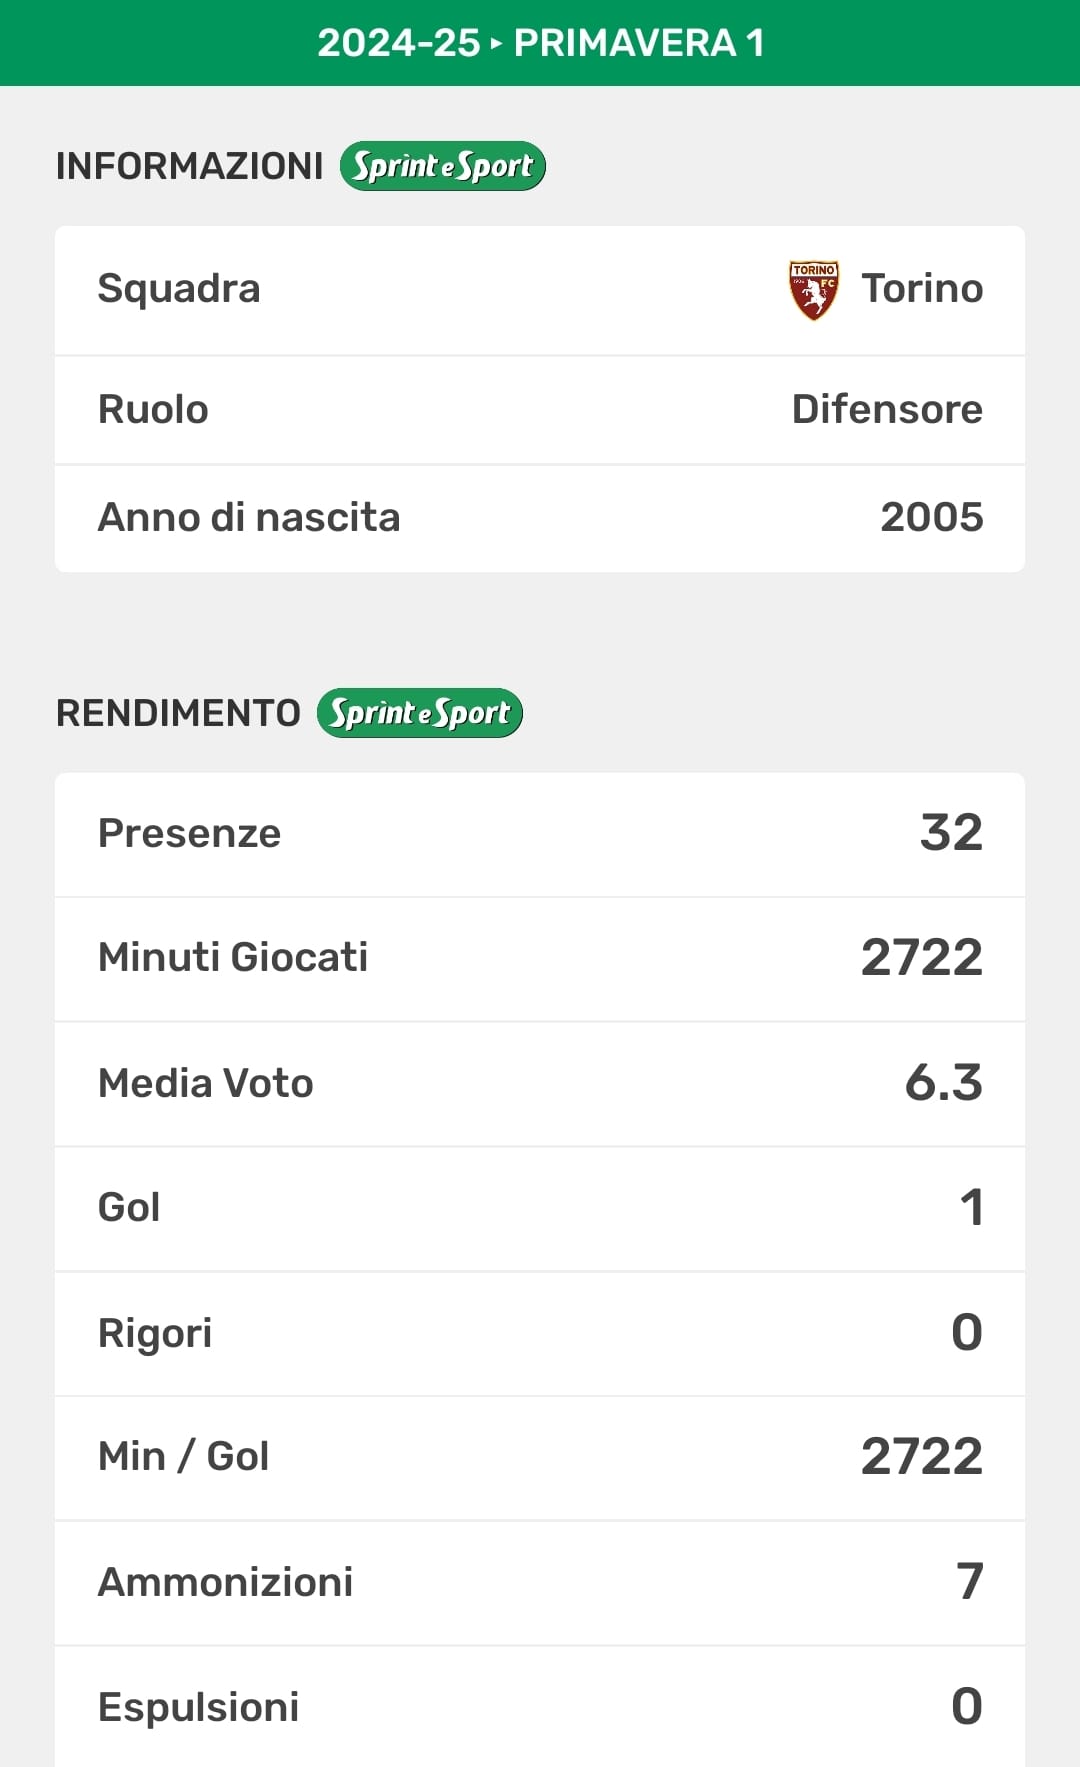Image resolution: width=1080 pixels, height=1767 pixels.
Task: Select the Anno di nascita row
Action: [x=540, y=517]
